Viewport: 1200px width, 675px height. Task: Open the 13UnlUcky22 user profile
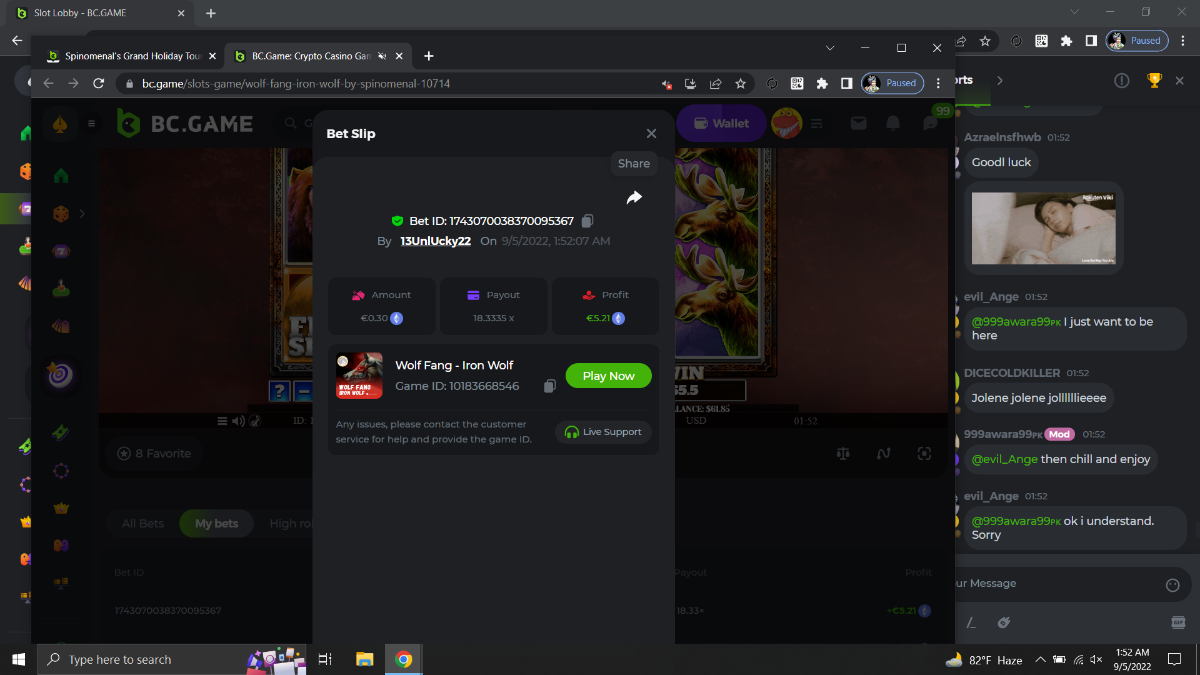435,241
